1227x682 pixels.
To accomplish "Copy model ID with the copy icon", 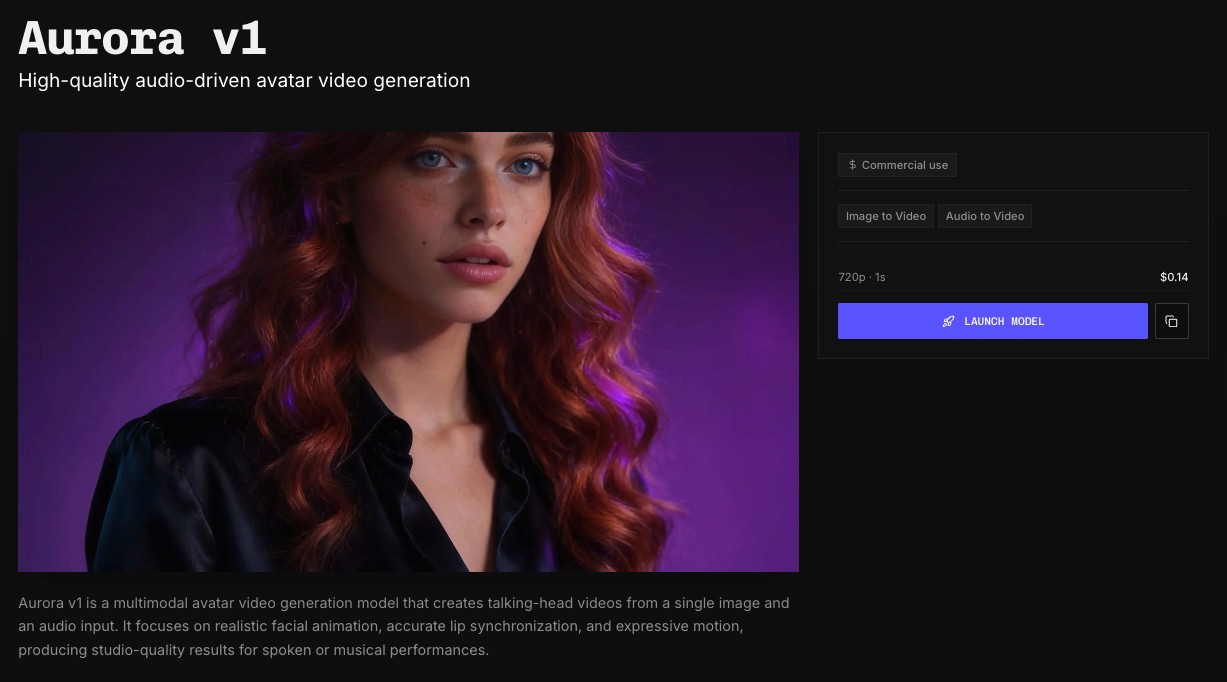I will coord(1171,321).
